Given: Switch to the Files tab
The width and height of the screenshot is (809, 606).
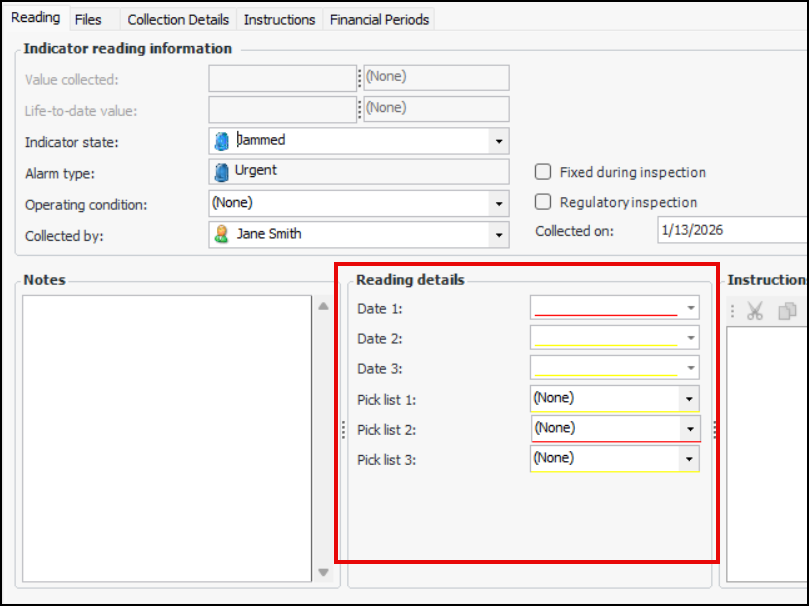Looking at the screenshot, I should tap(88, 19).
